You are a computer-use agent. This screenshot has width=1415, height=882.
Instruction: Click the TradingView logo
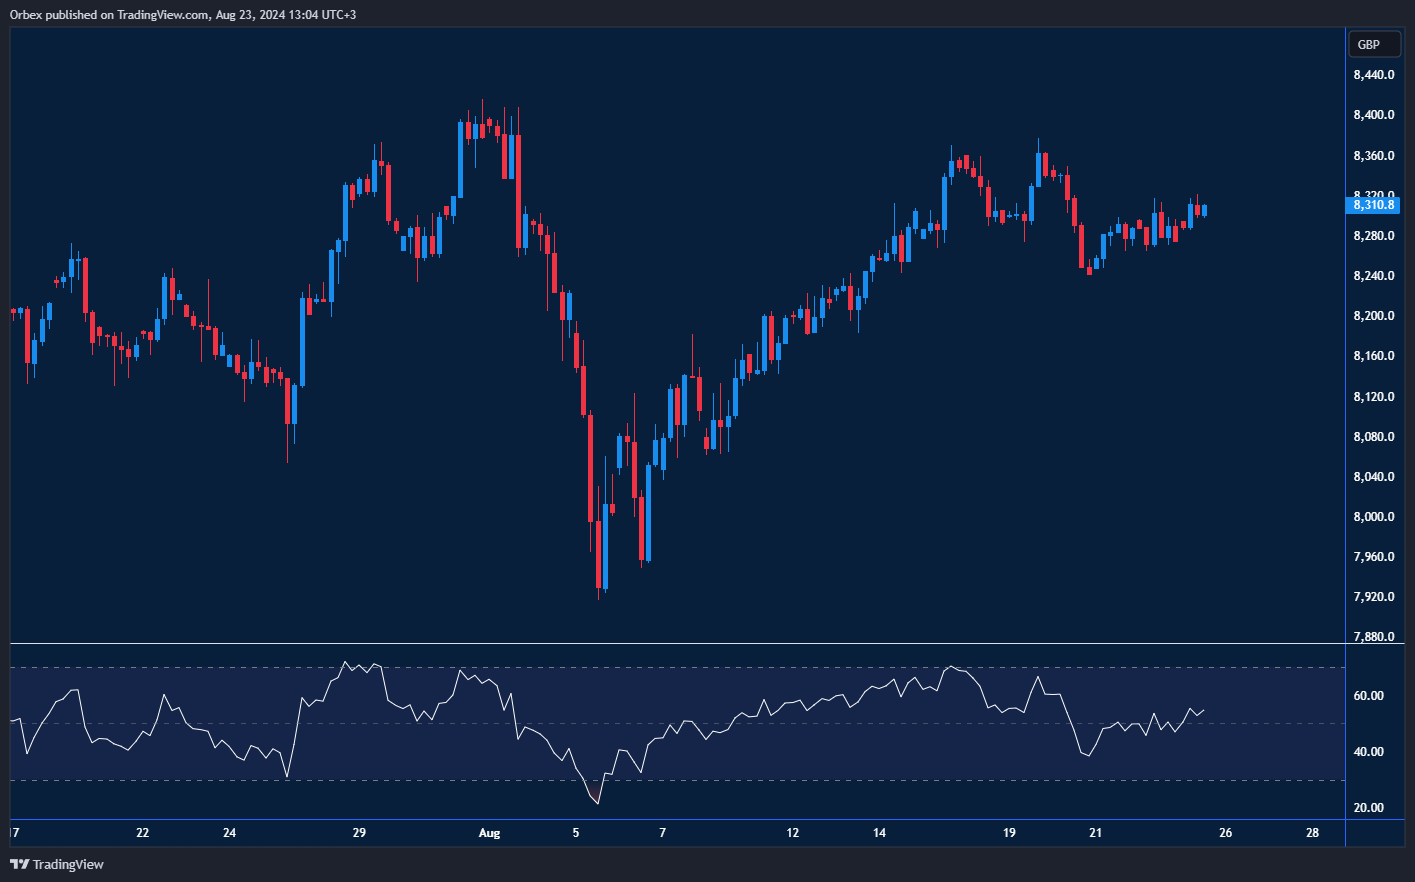click(x=57, y=864)
